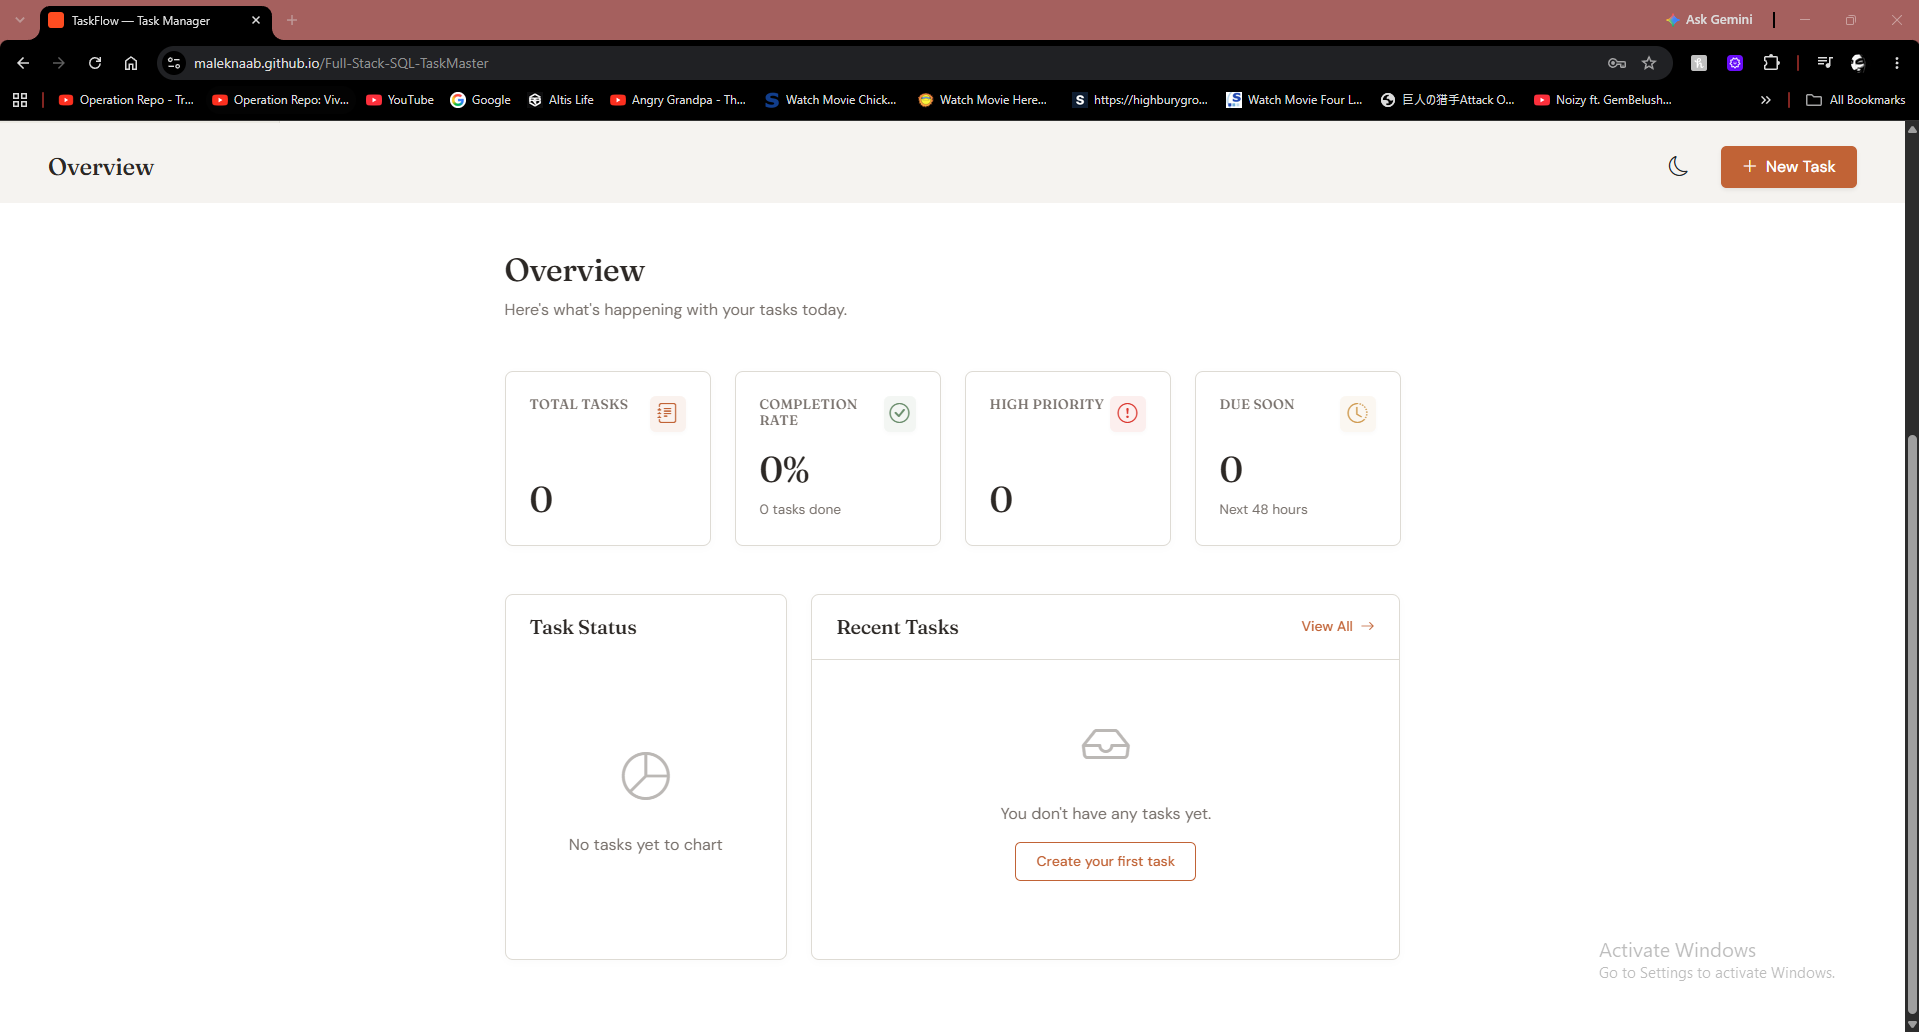Screen dimensions: 1919x1032
Task: Click the empty inbox tray icon
Action: [1105, 744]
